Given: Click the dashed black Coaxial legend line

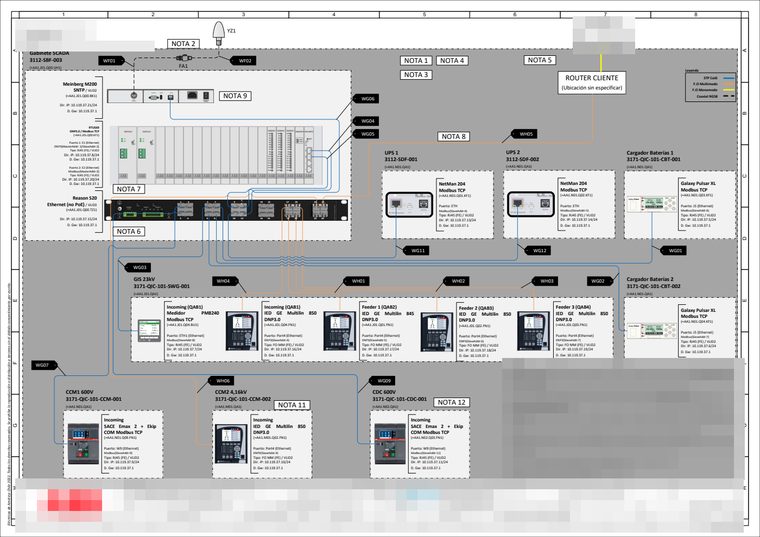Looking at the screenshot, I should coord(728,96).
